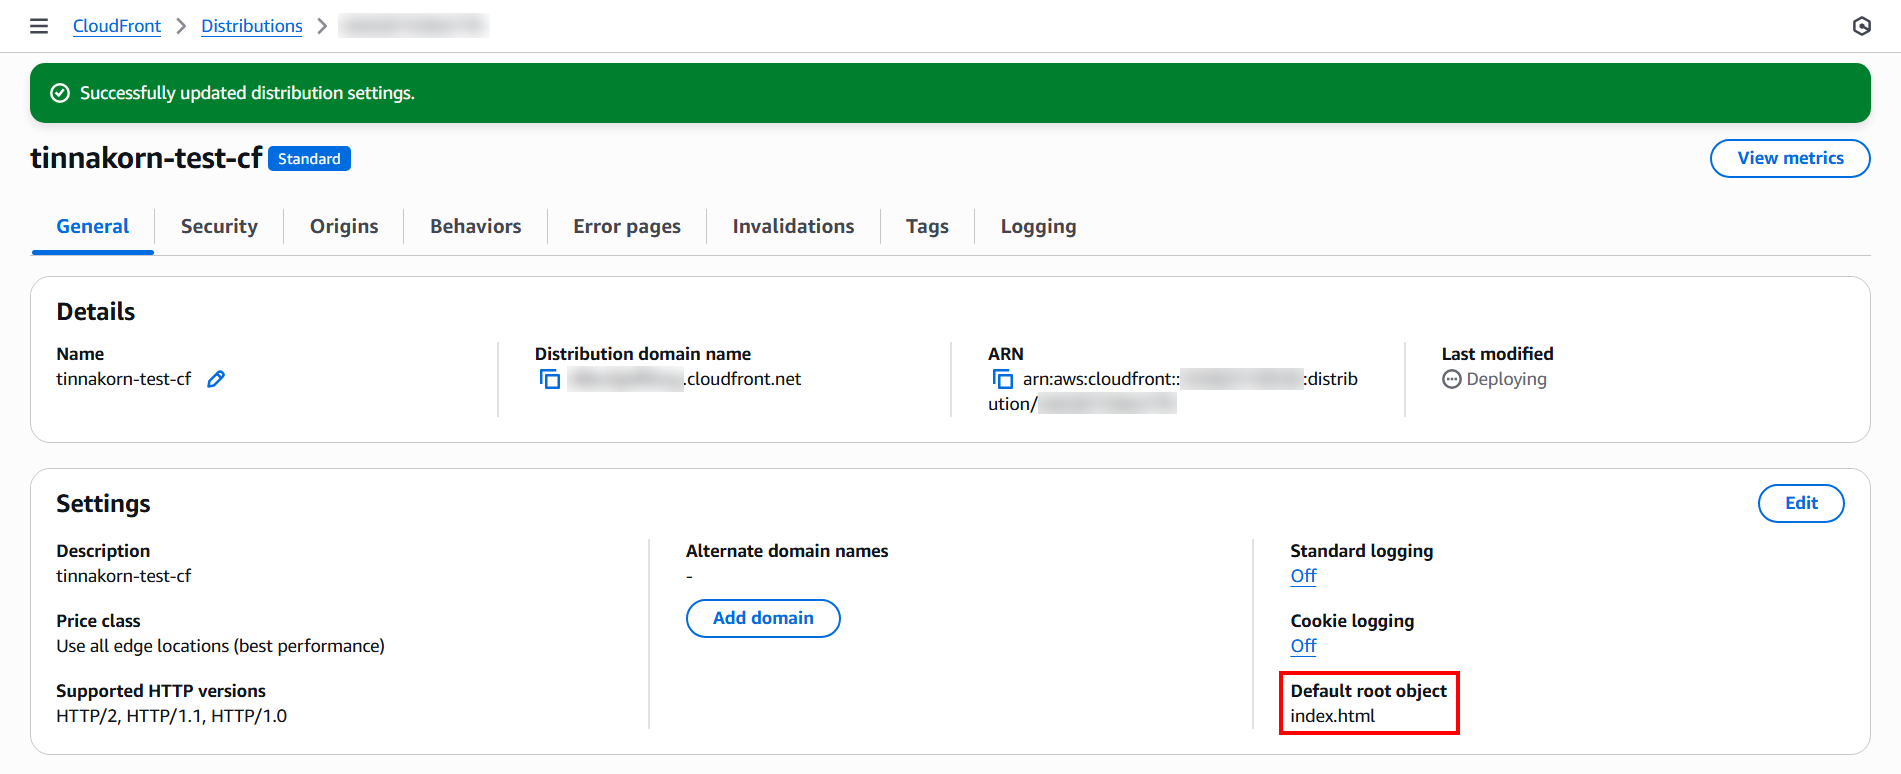Switch to the Tags tab
1901x774 pixels.
pyautogui.click(x=927, y=226)
